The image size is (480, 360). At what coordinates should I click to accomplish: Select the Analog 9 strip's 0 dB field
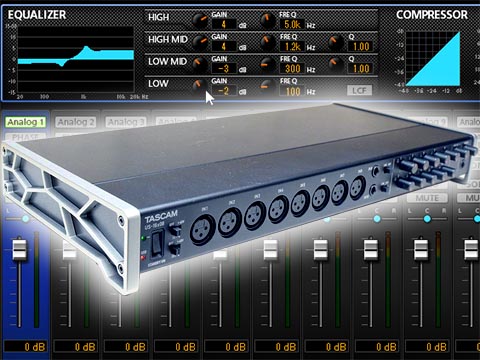point(427,347)
